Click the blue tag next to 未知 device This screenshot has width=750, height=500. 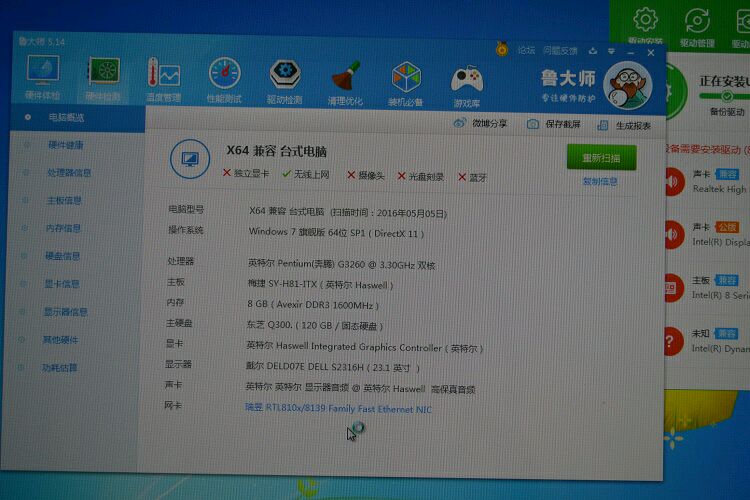point(726,333)
